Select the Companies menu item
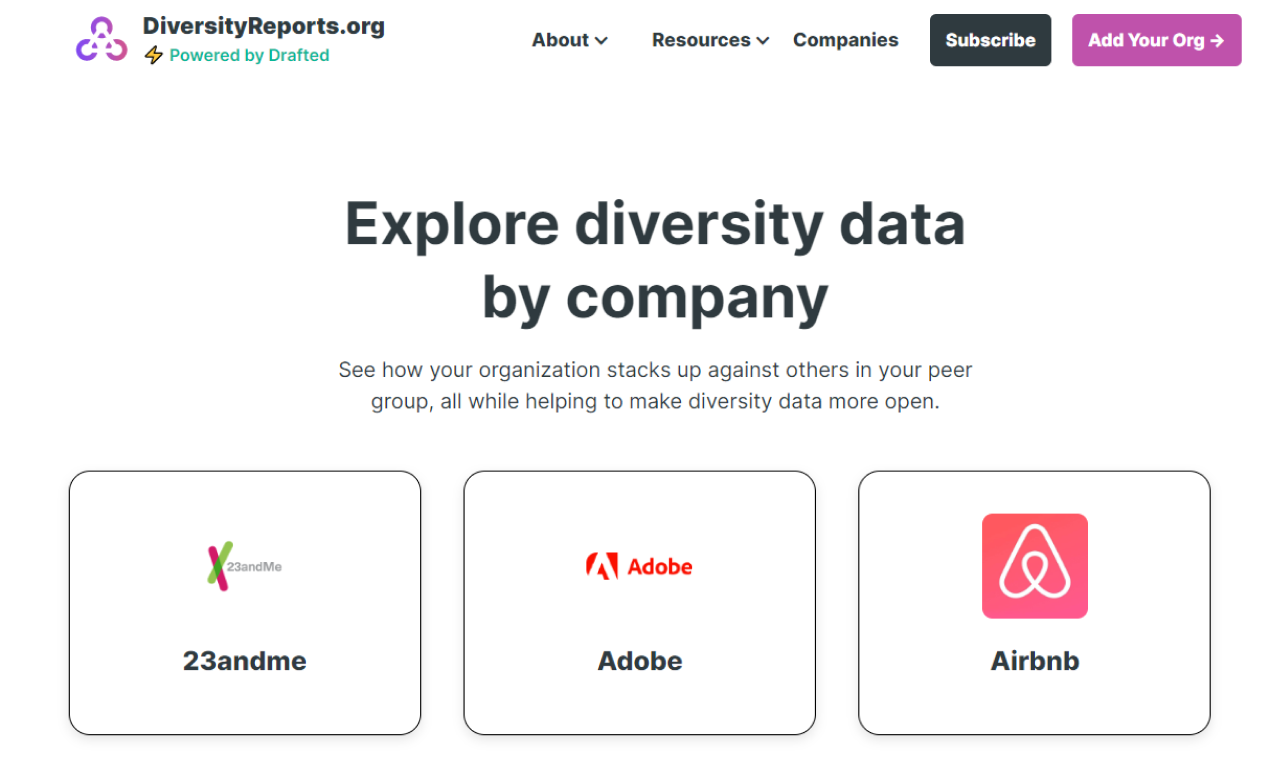Viewport: 1270px width, 760px height. pos(845,40)
